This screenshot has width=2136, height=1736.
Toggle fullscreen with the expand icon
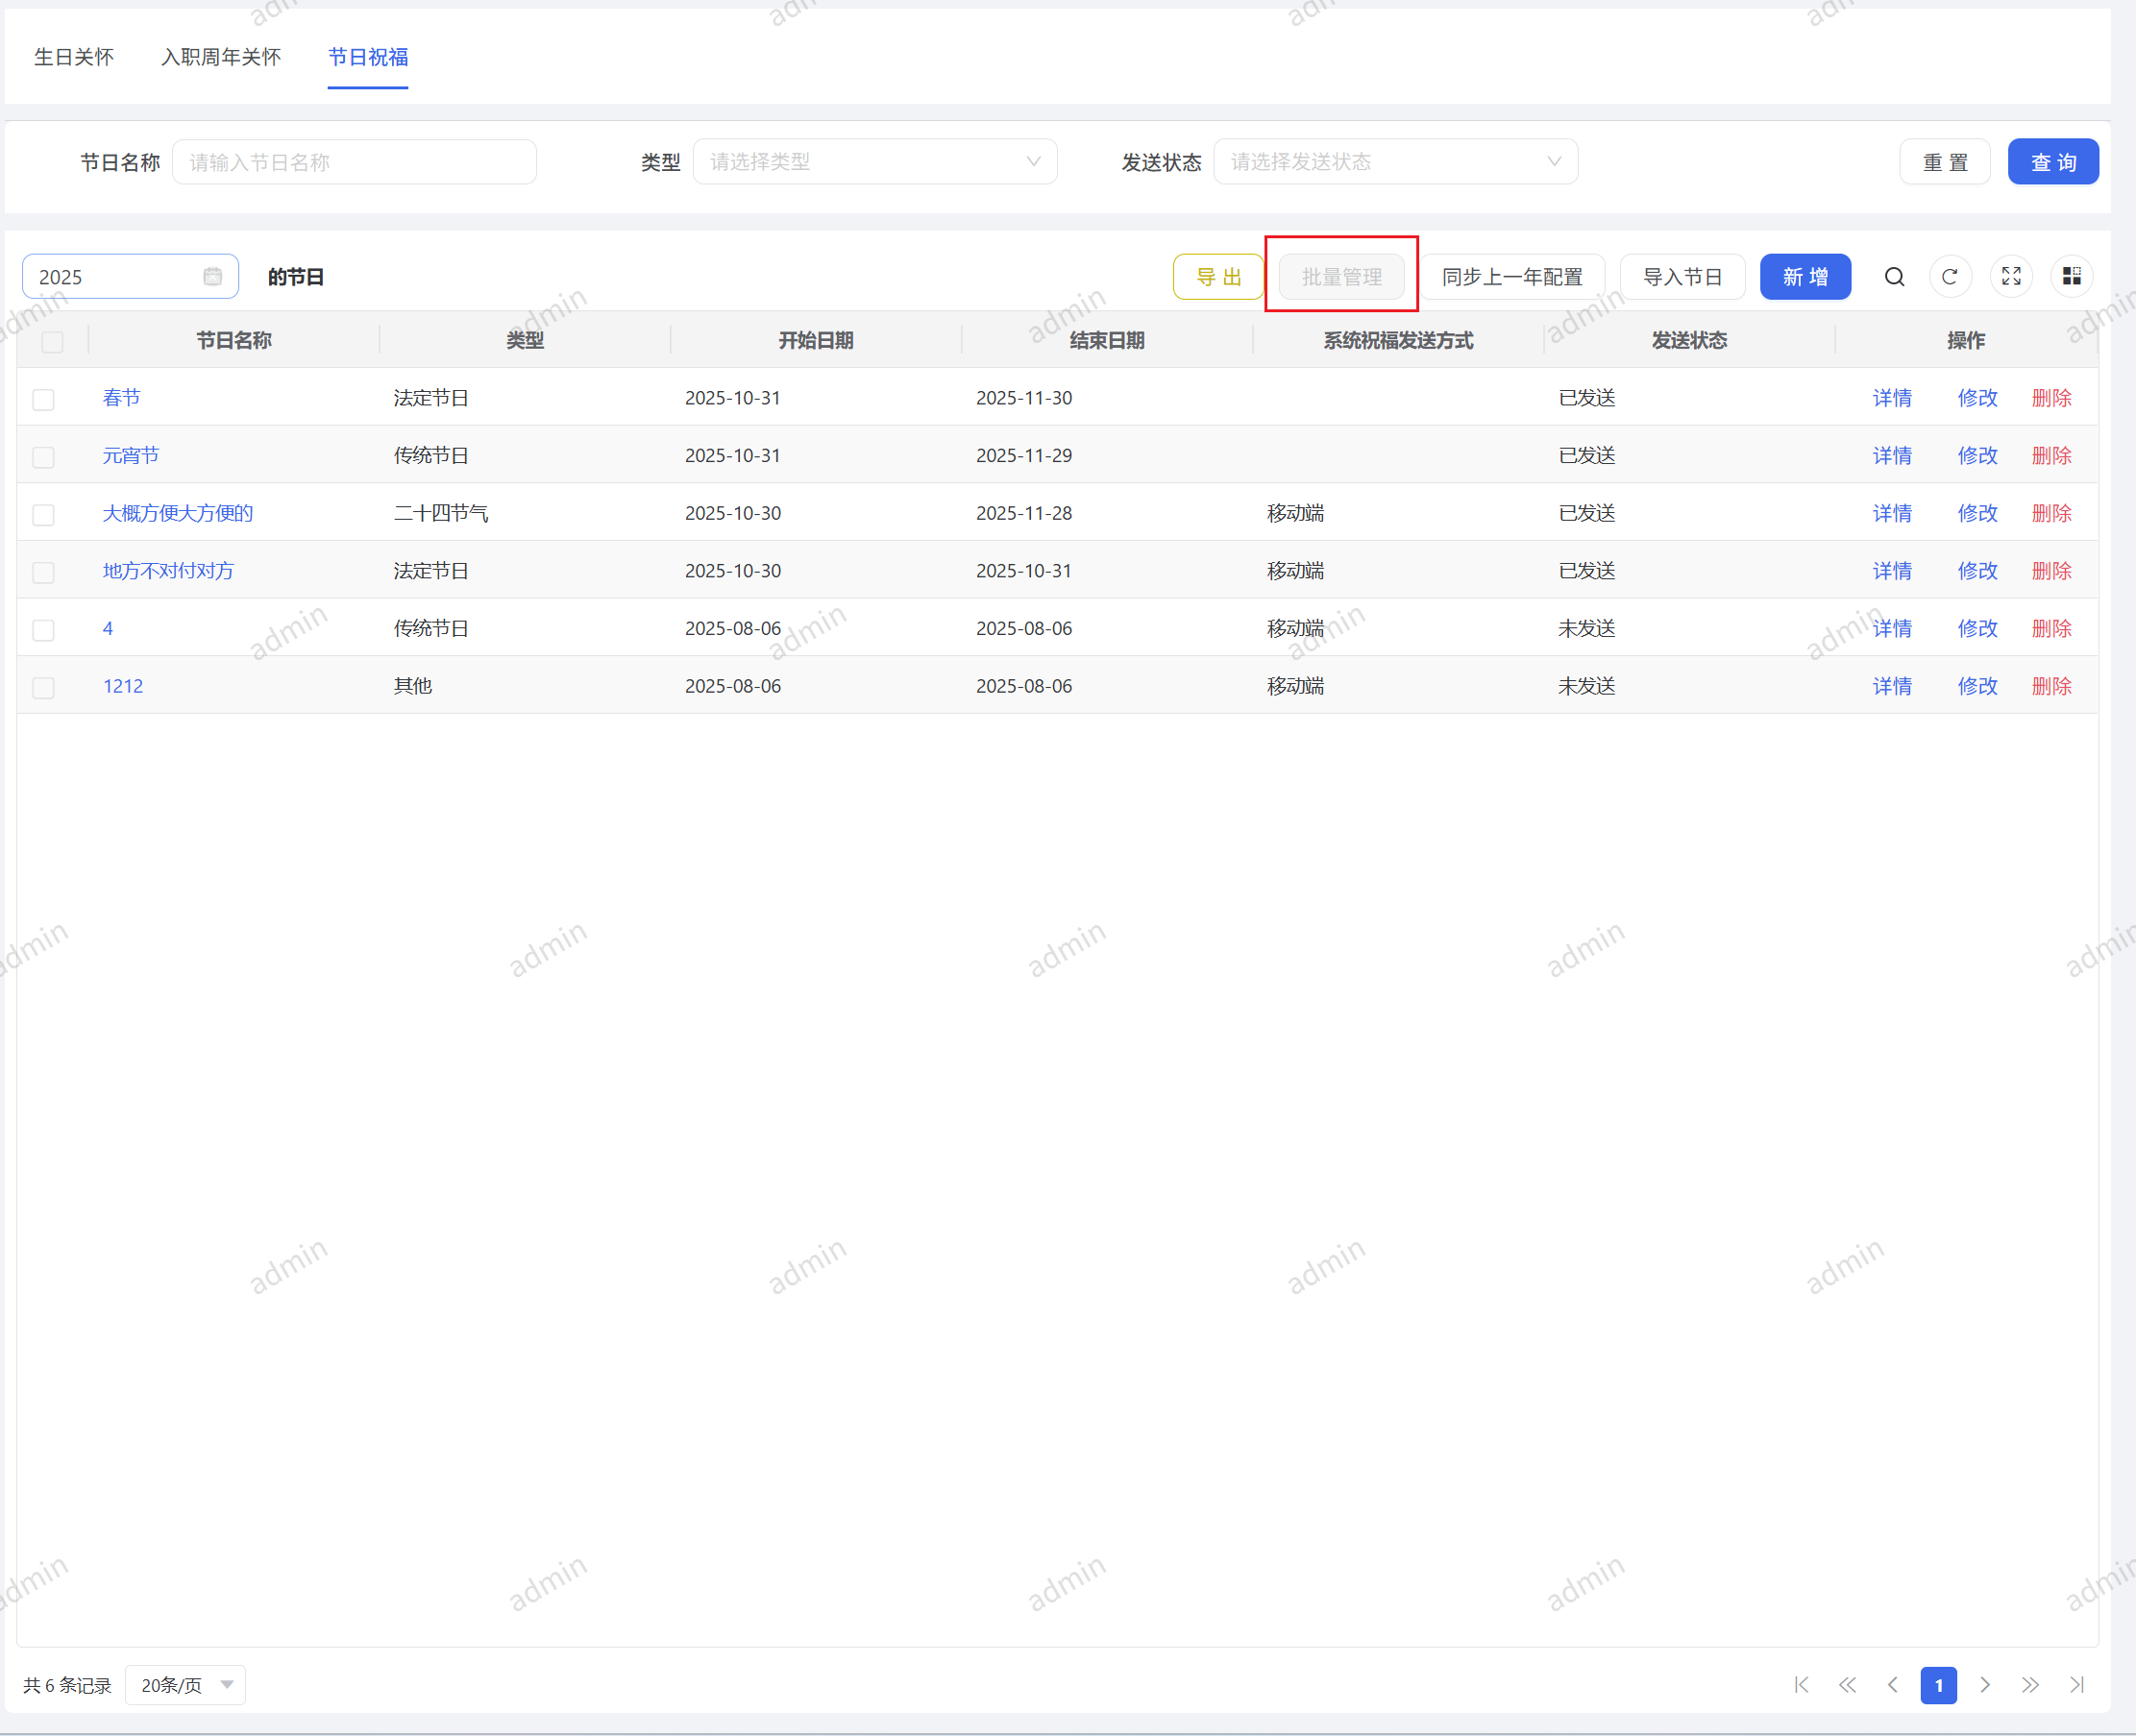pyautogui.click(x=2011, y=277)
